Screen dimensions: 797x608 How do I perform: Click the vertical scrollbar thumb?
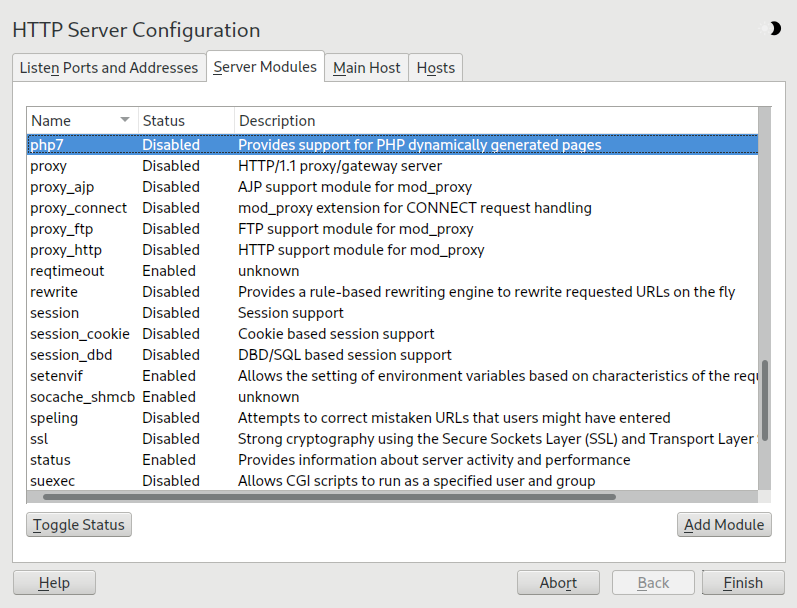click(x=765, y=400)
